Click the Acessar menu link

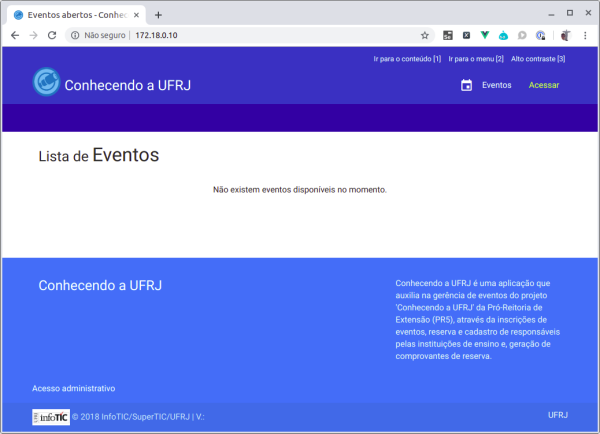coord(544,85)
